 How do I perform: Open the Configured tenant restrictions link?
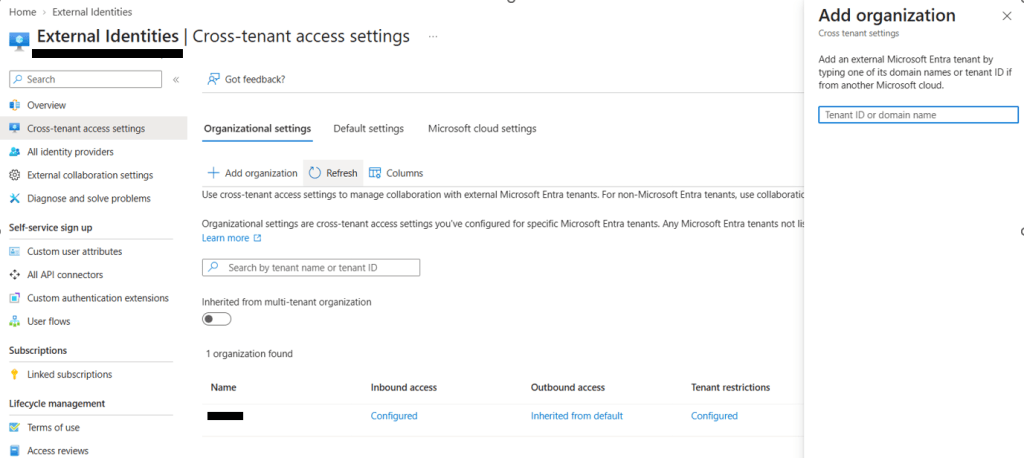[x=714, y=416]
